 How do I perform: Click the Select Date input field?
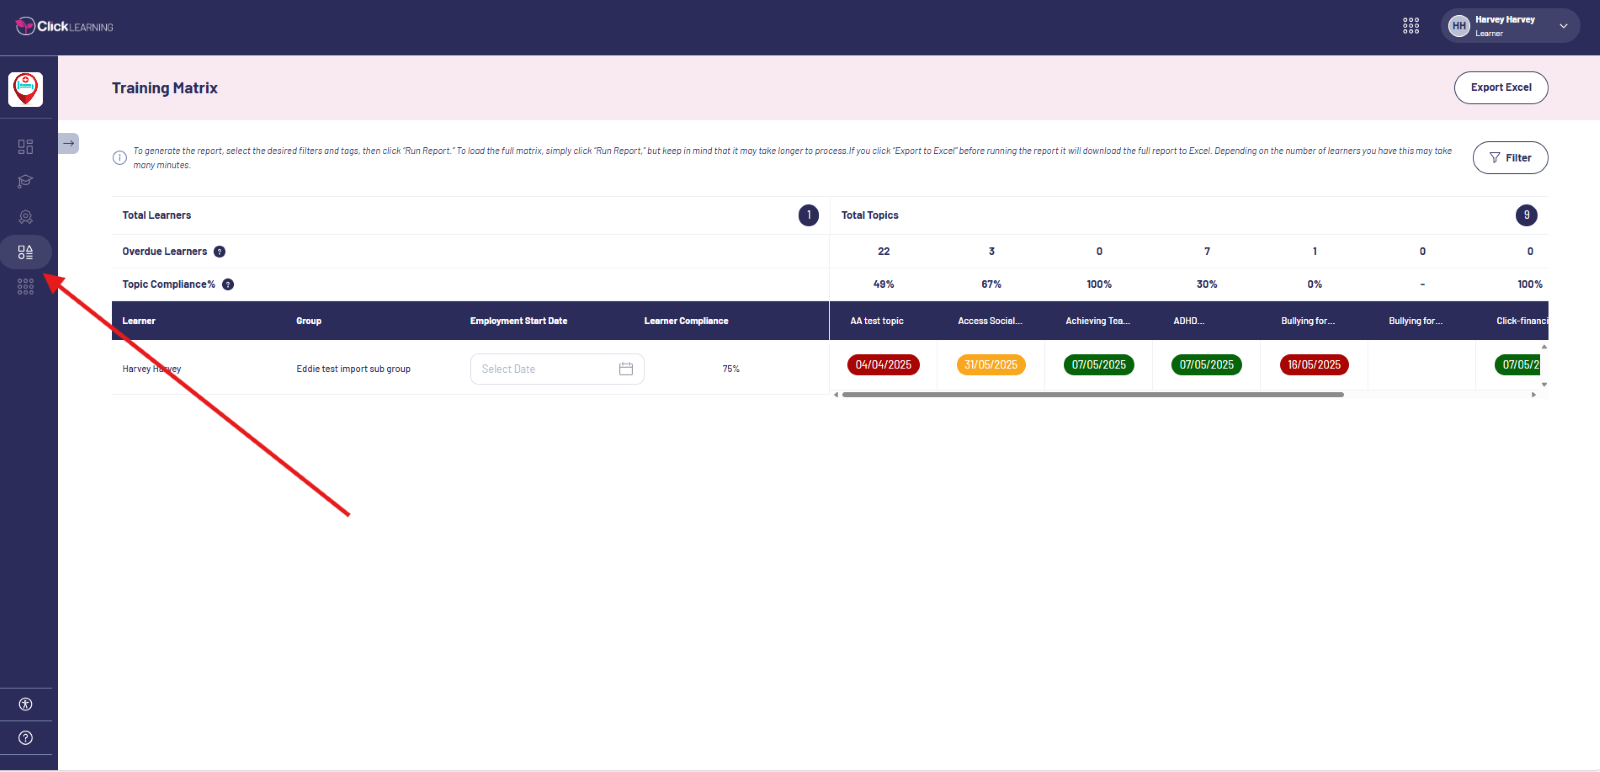[x=557, y=369]
